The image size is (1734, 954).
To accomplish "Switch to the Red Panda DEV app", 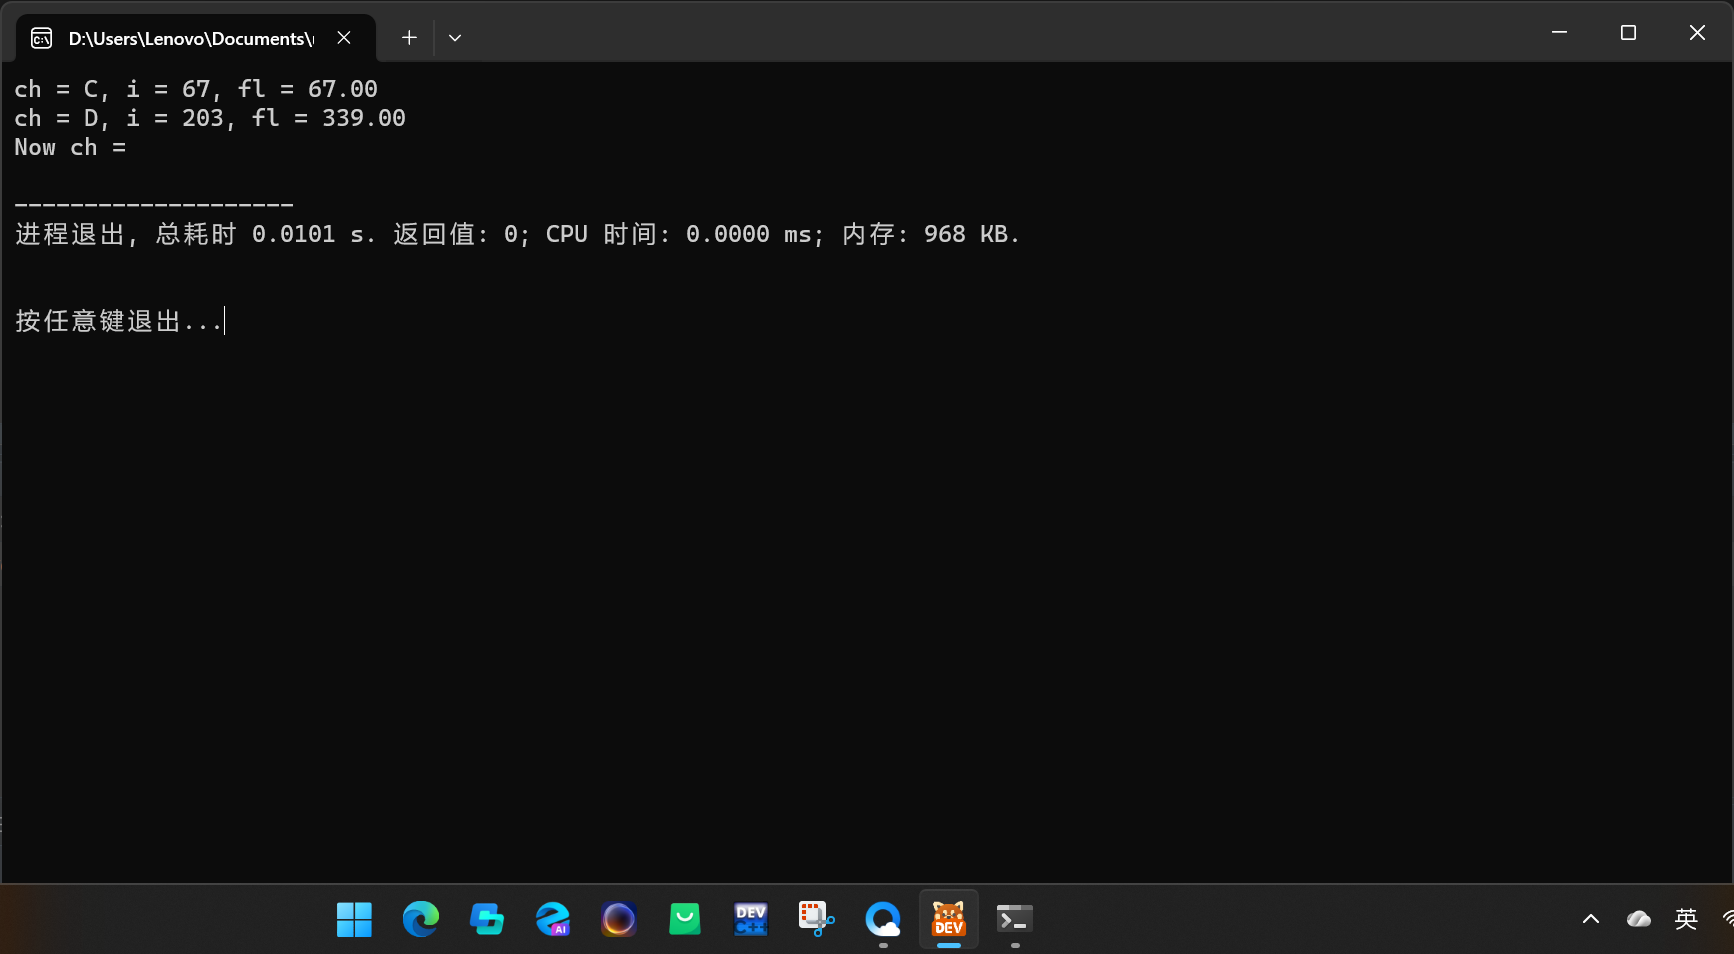I will coord(948,919).
